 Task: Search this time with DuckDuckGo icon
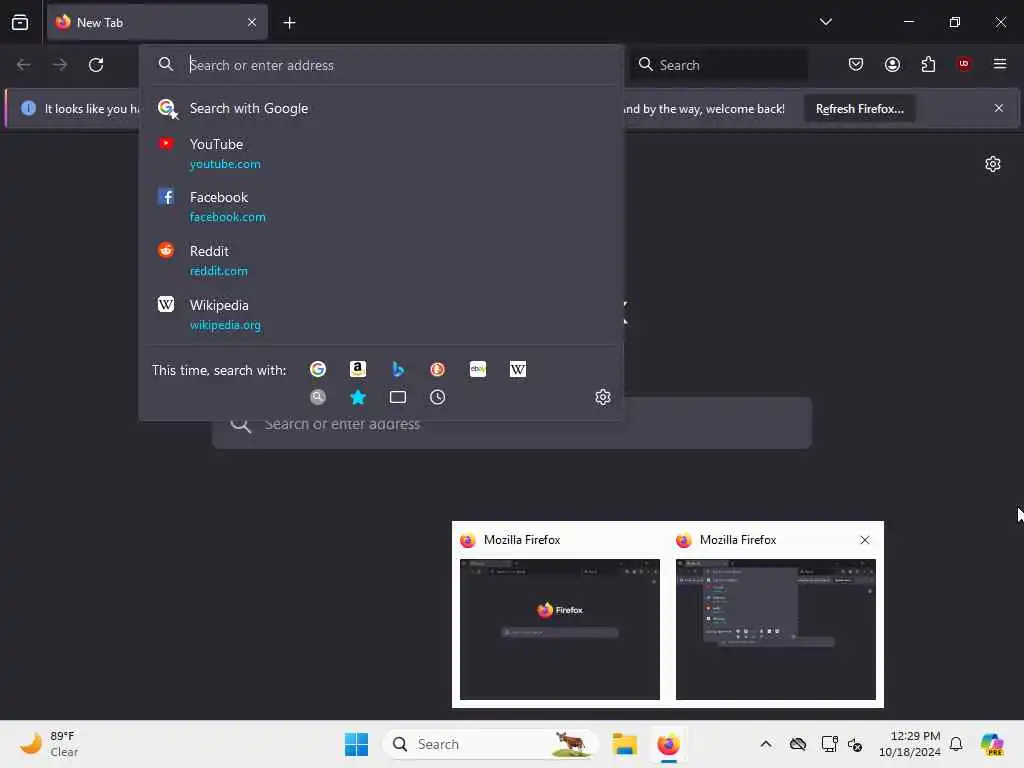pos(438,370)
